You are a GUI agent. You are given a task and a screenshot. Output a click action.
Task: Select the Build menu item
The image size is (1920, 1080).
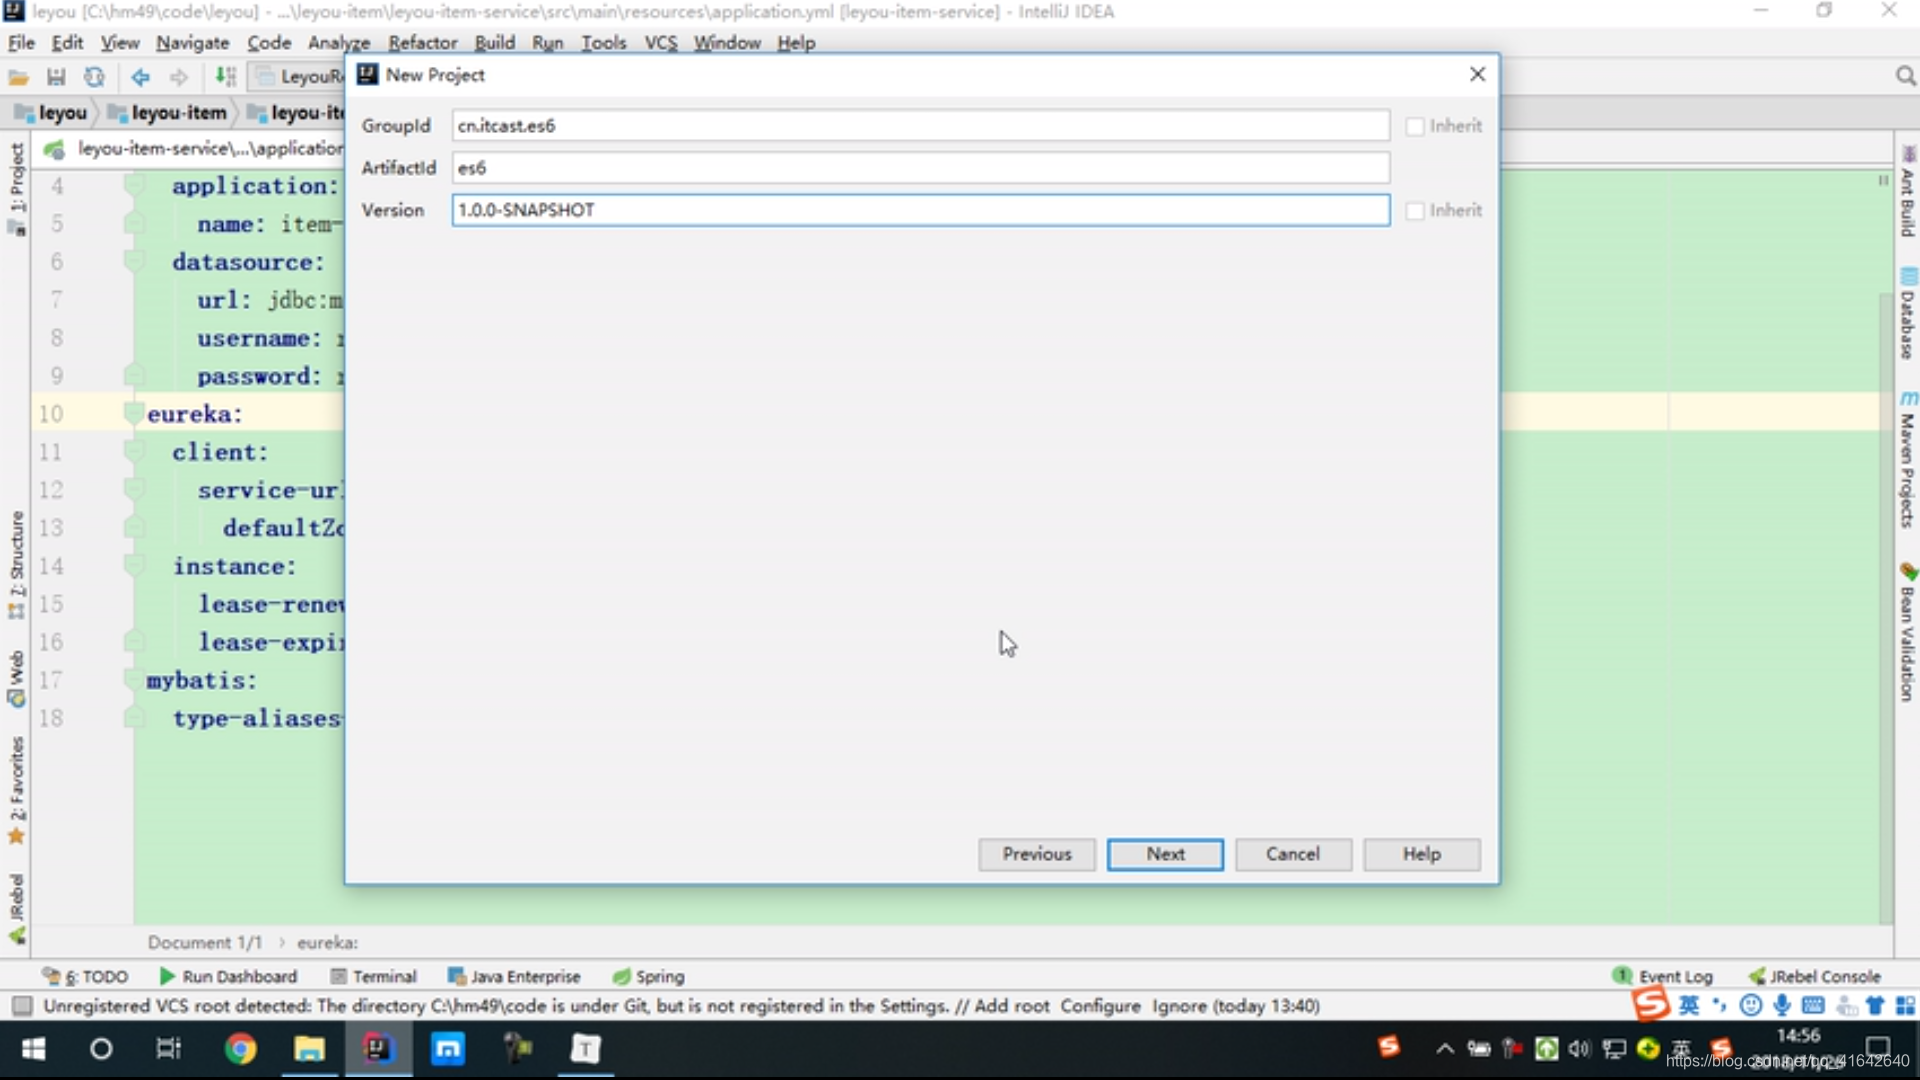(x=495, y=42)
